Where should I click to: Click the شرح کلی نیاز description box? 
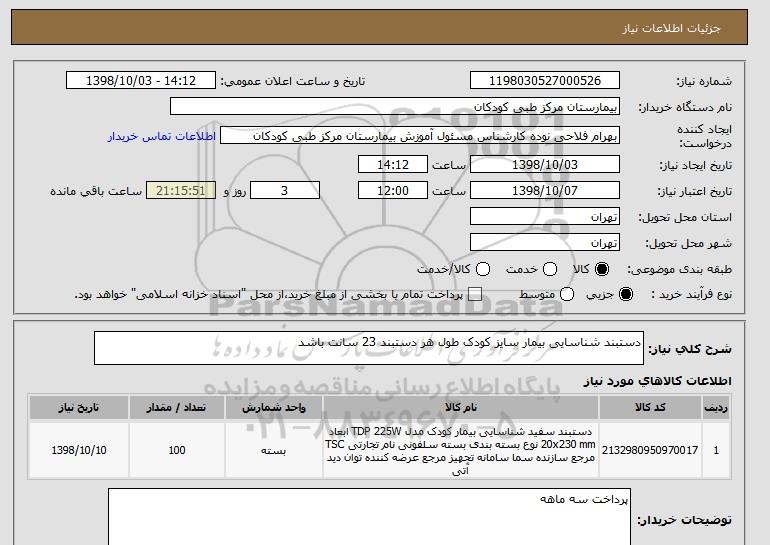(369, 348)
